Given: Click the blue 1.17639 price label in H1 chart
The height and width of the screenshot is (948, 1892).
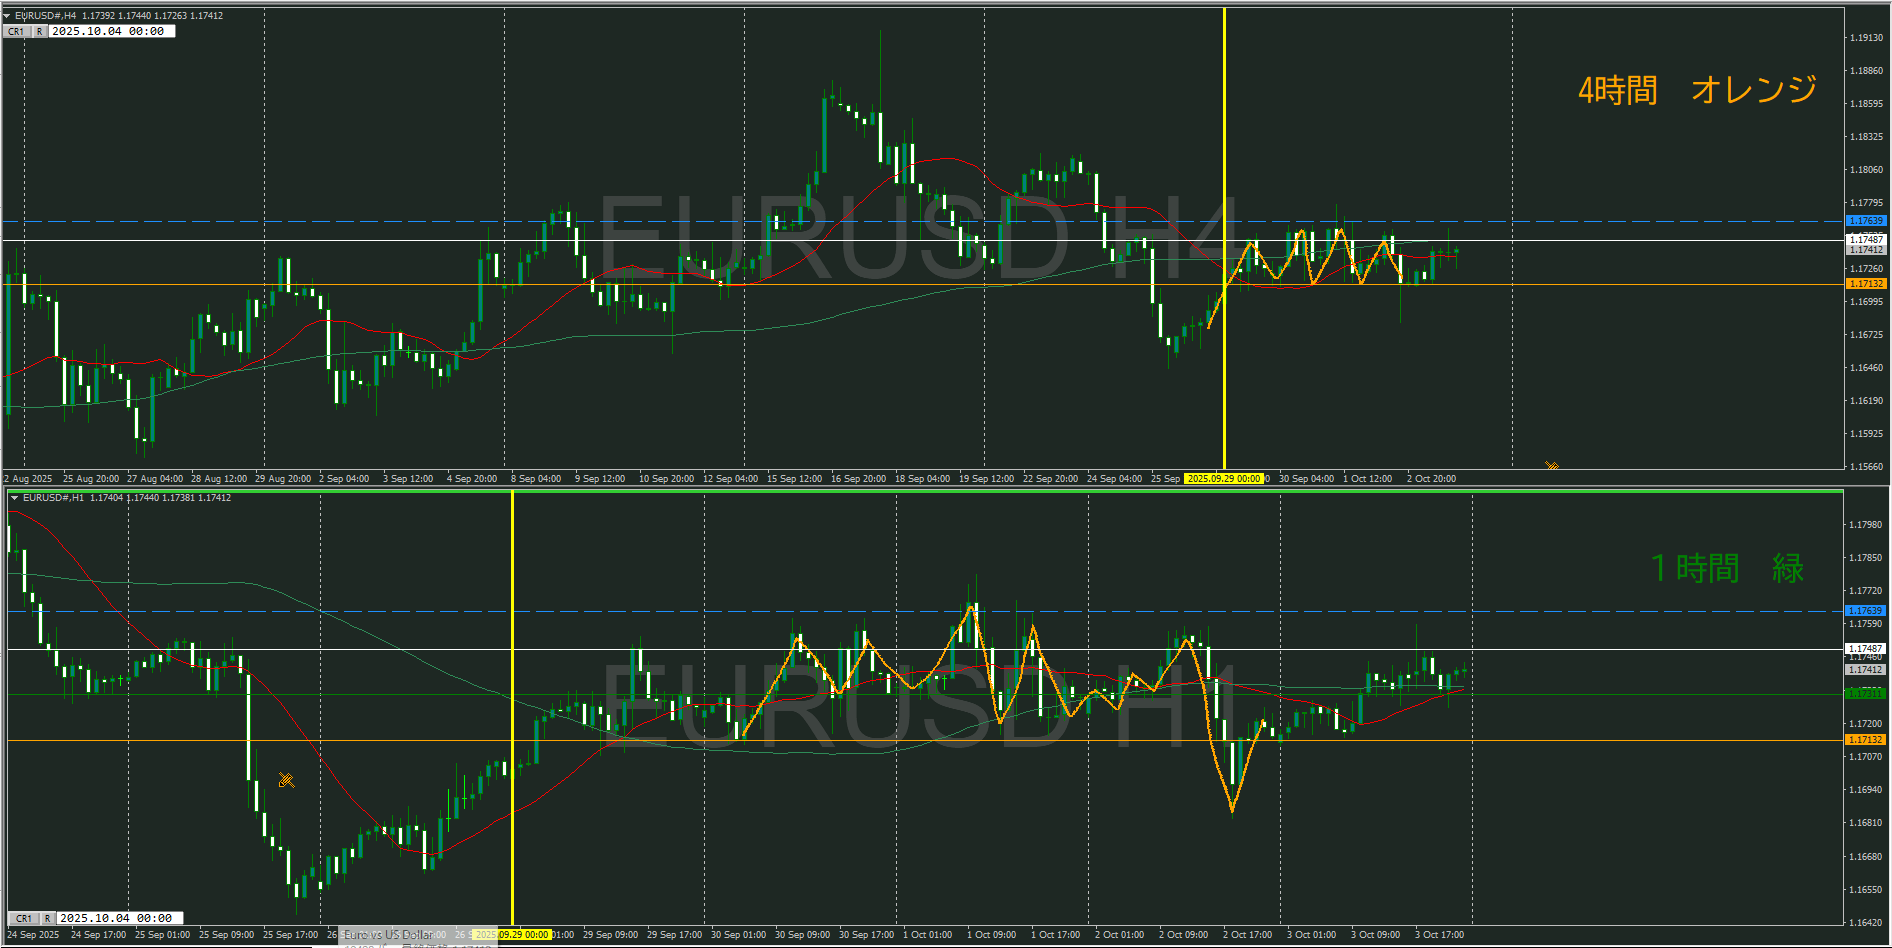Looking at the screenshot, I should (x=1865, y=610).
